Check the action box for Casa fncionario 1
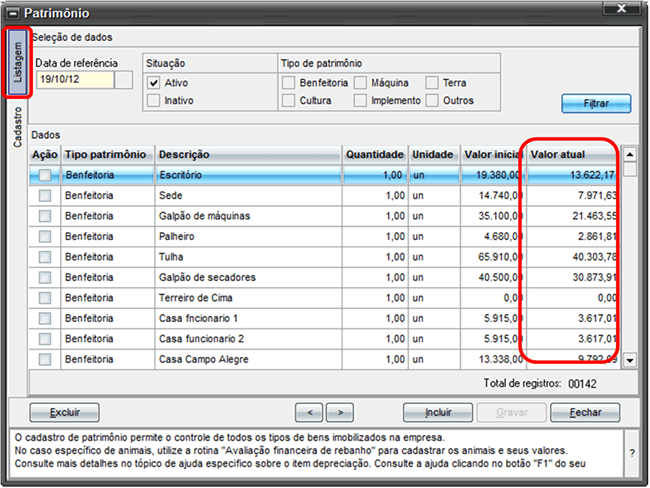Screen dimensions: 650x488 coord(45,318)
